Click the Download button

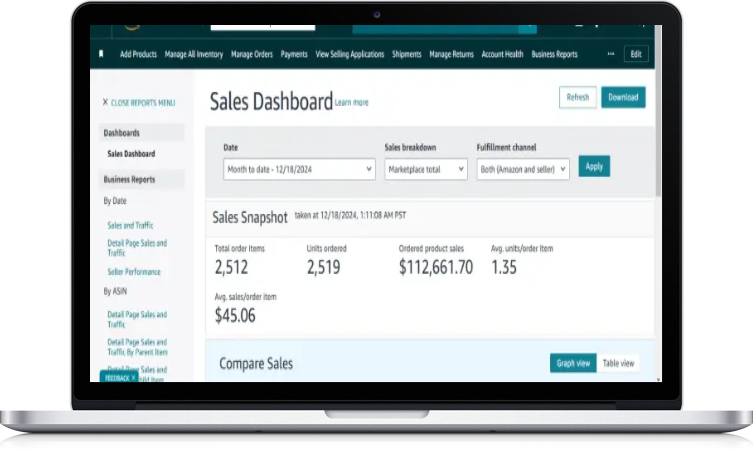[x=623, y=97]
